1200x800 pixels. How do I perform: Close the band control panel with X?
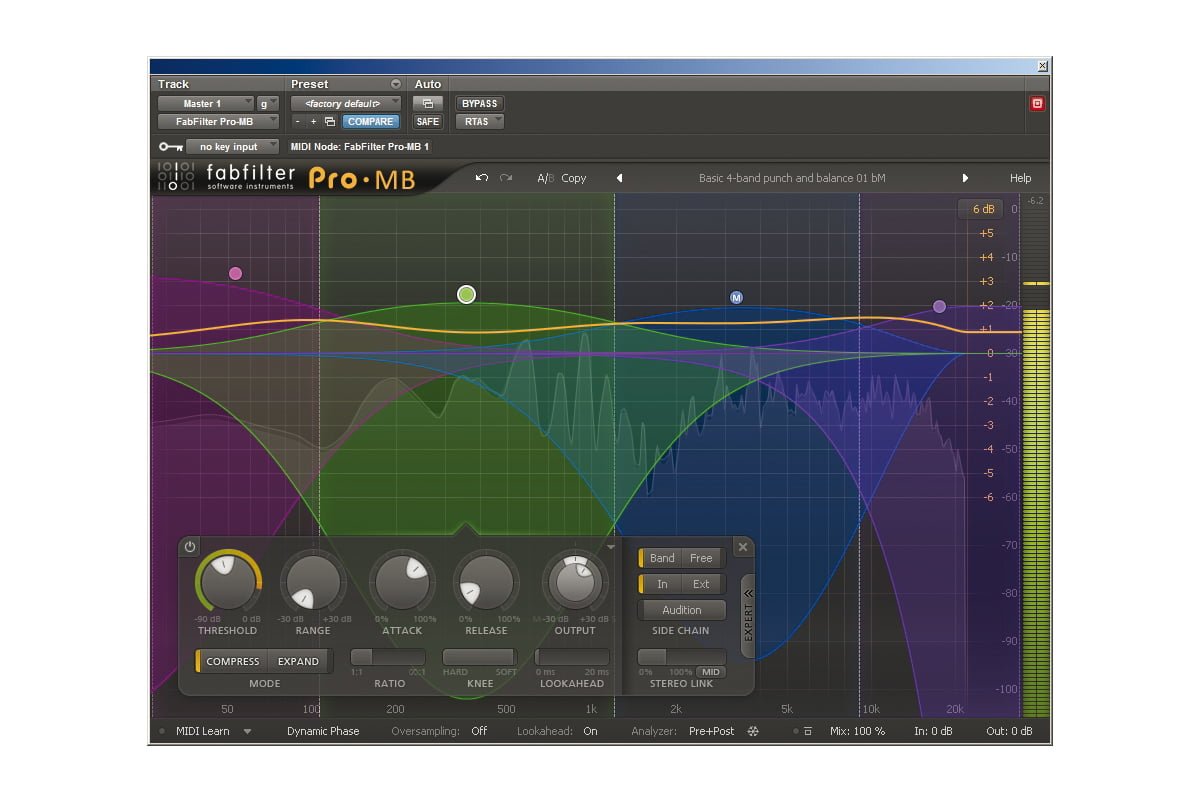pyautogui.click(x=742, y=547)
